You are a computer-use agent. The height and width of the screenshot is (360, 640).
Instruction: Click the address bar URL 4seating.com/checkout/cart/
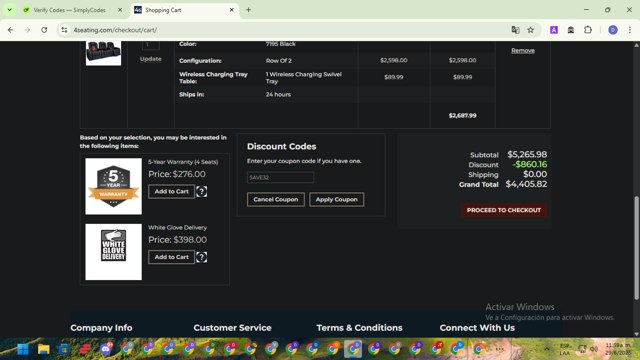pos(115,30)
